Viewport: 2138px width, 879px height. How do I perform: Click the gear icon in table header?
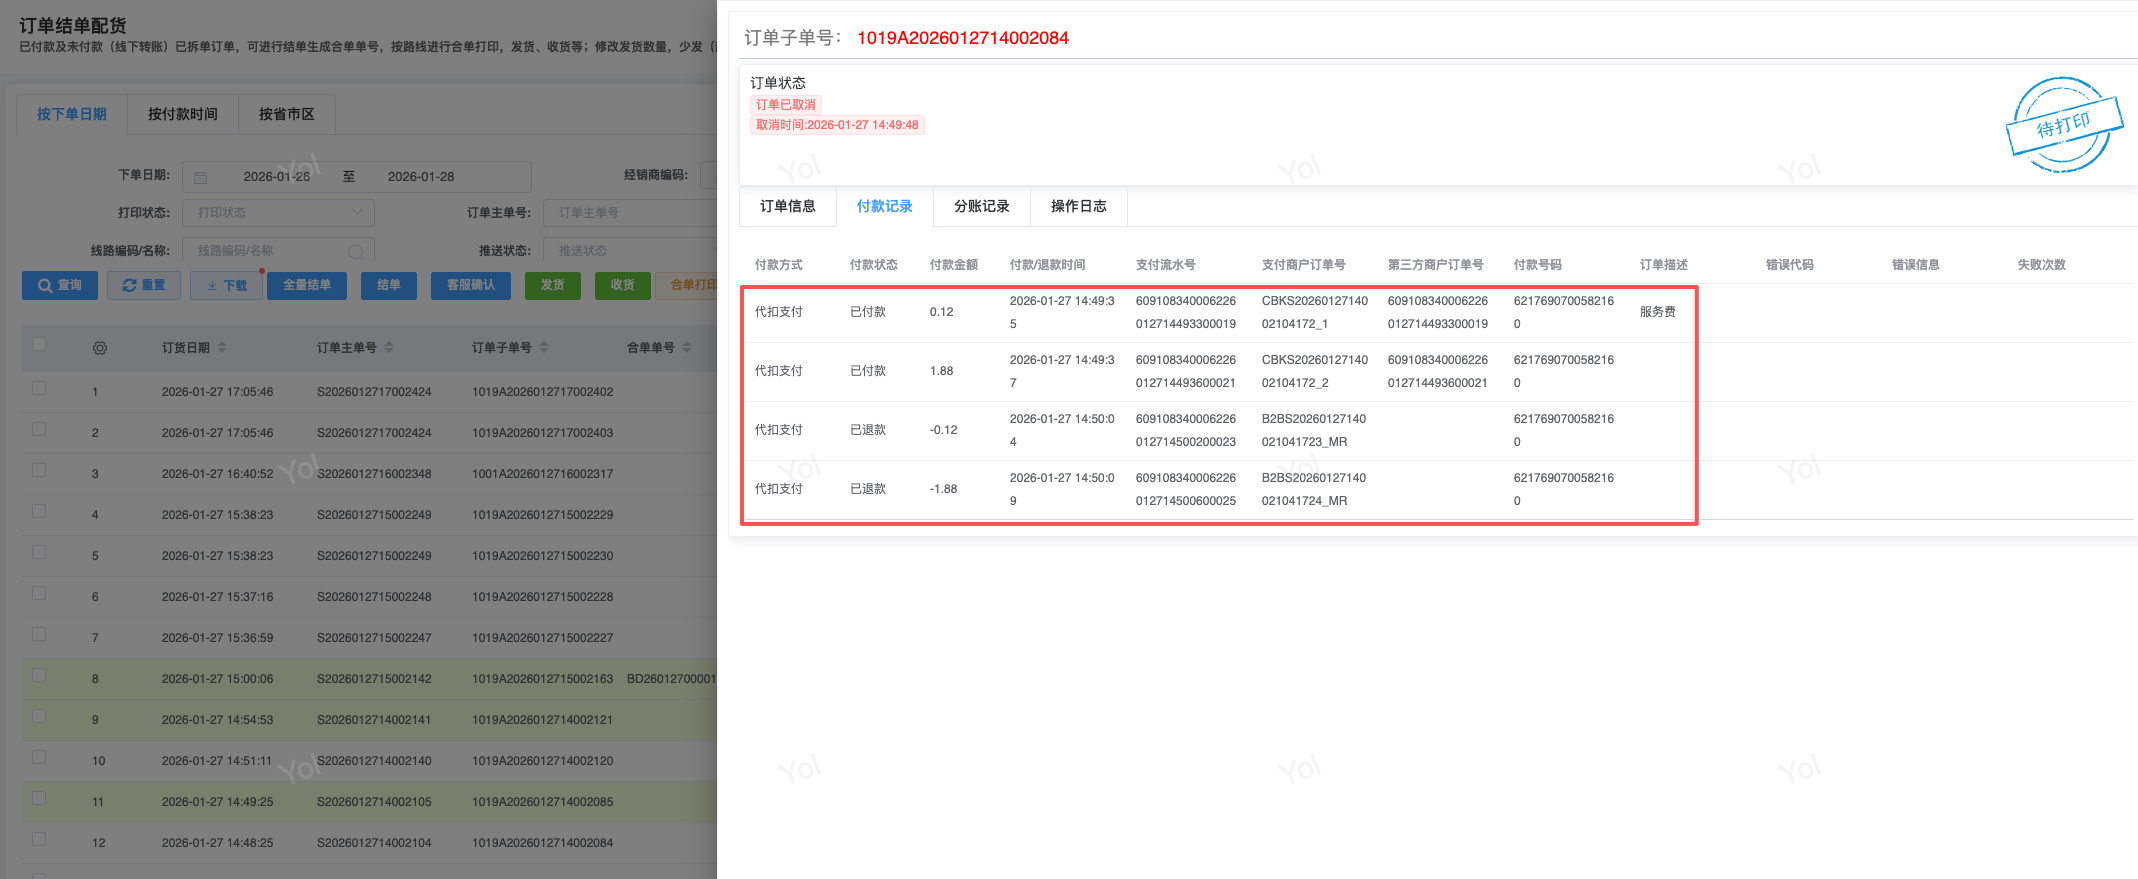pyautogui.click(x=100, y=348)
